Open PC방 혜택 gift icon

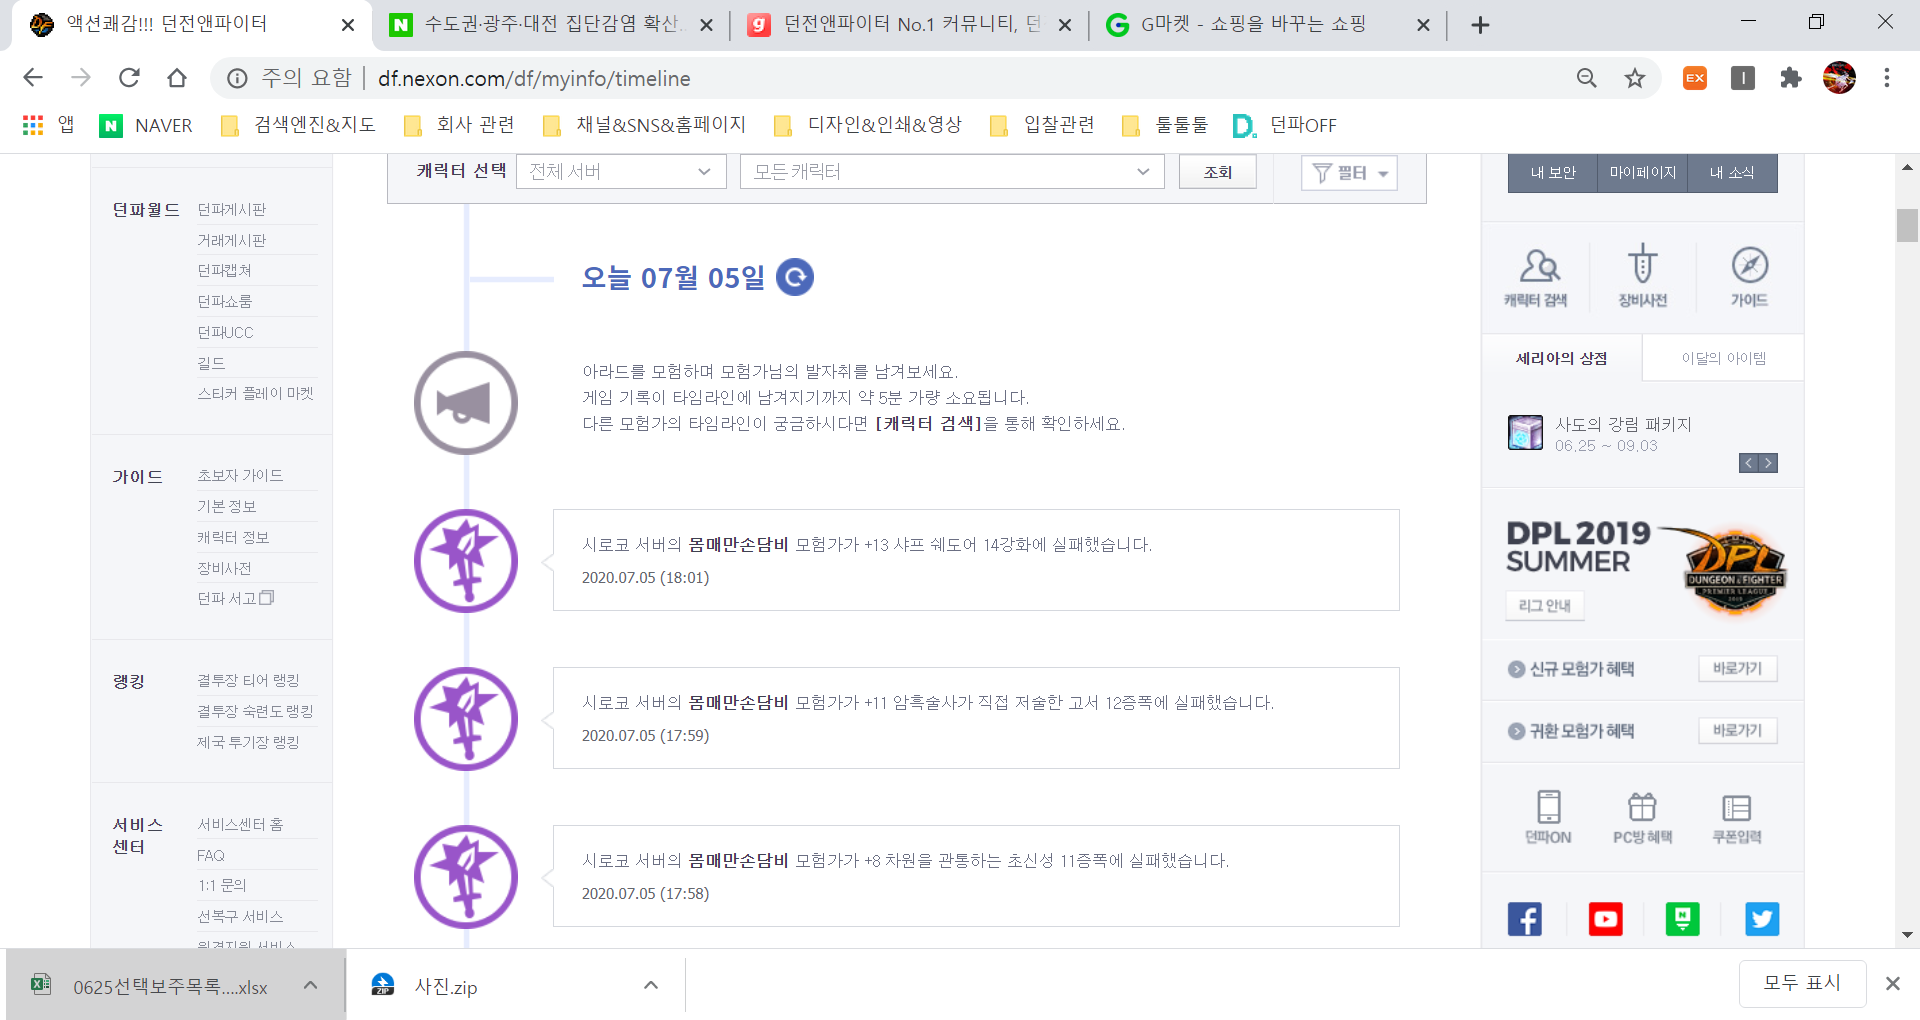point(1642,817)
